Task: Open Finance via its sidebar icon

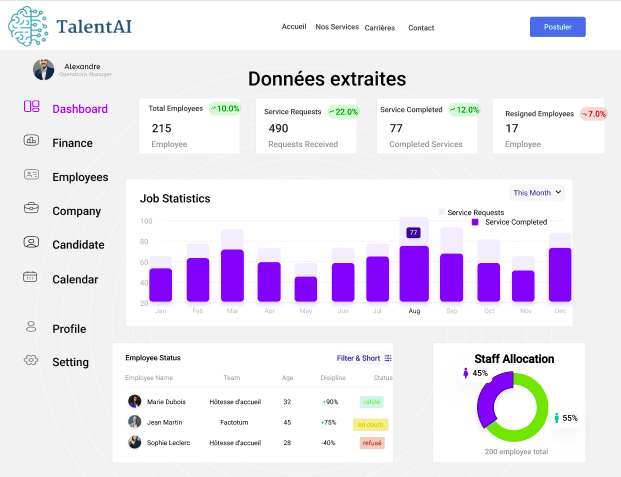Action: 31,141
